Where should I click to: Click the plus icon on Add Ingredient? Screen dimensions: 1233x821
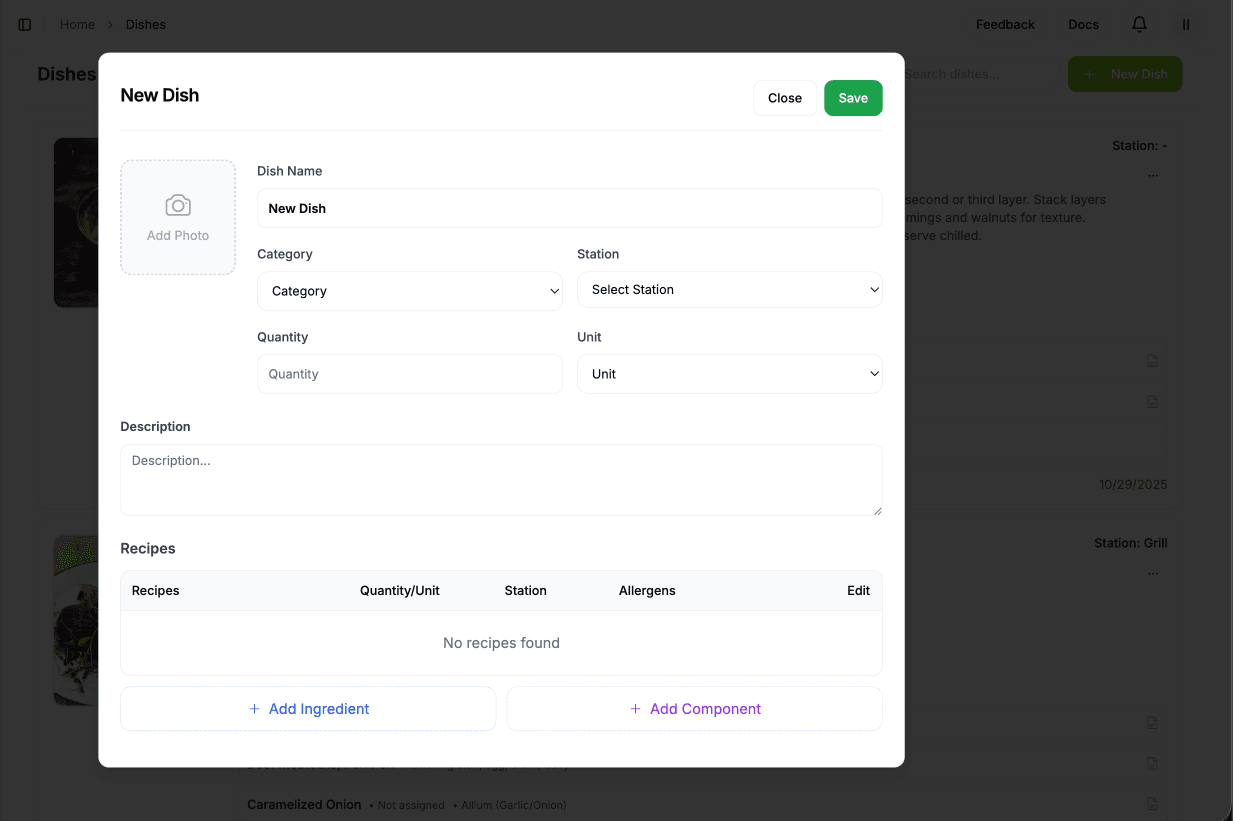point(254,709)
